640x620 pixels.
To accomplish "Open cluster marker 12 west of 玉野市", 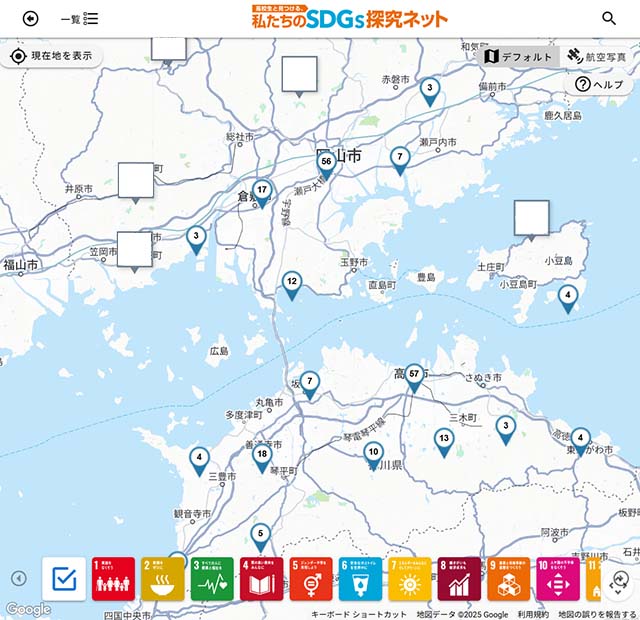I will tap(292, 286).
